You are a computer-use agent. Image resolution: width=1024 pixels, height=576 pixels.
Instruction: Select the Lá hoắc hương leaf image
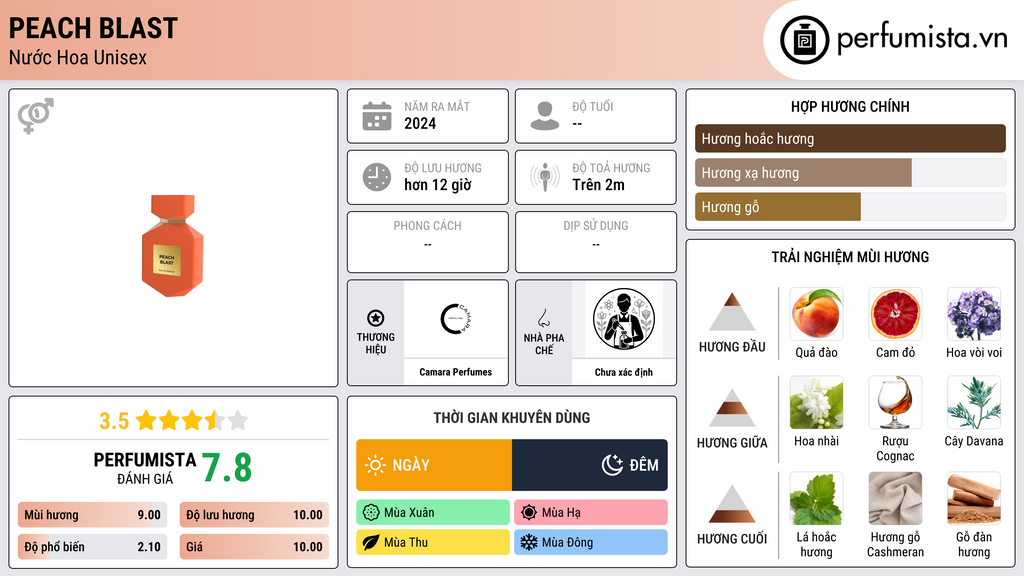click(816, 498)
